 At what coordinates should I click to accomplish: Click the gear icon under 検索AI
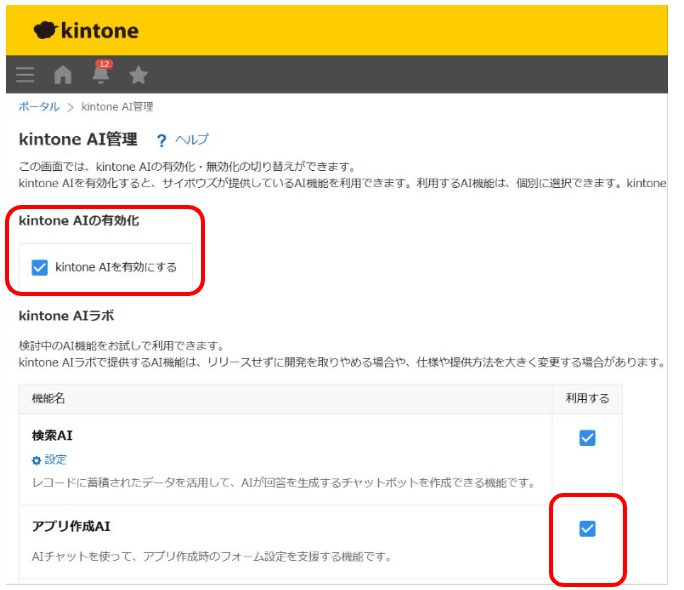(x=36, y=460)
